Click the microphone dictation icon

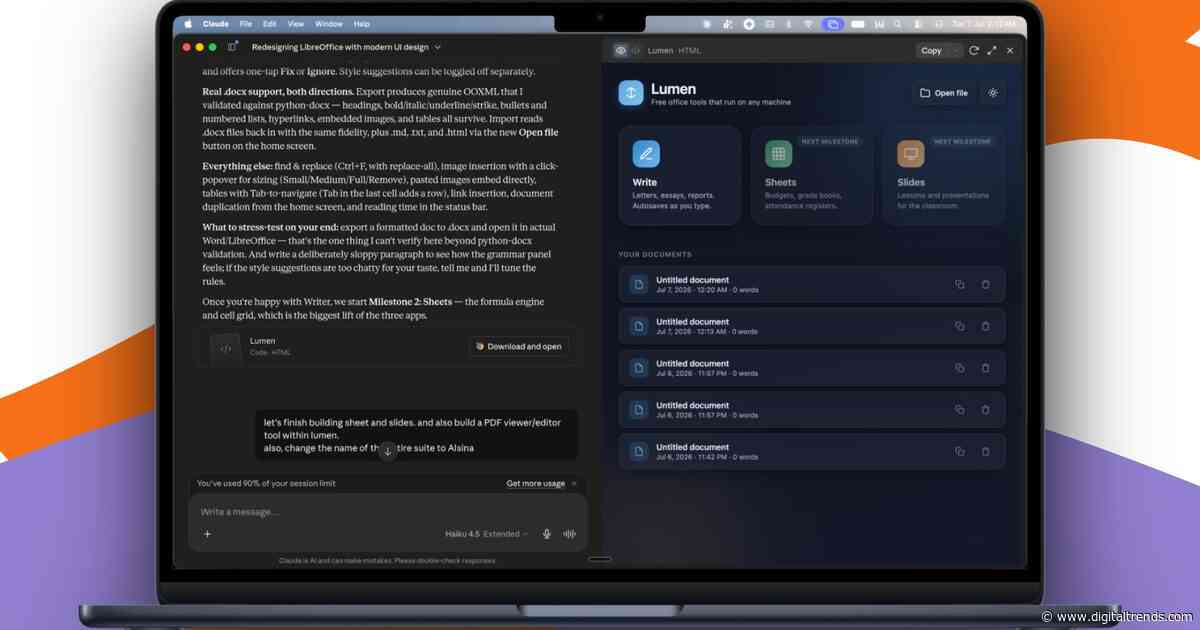coord(547,534)
